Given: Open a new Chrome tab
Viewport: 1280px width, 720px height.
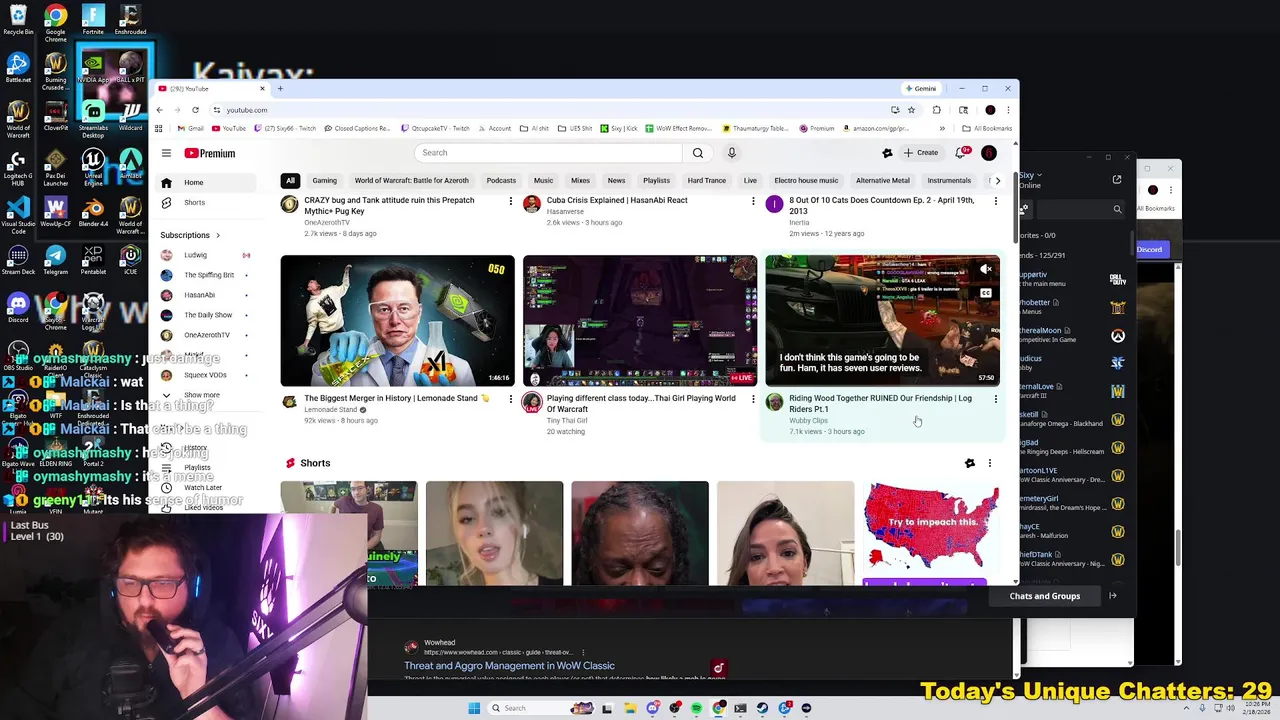Looking at the screenshot, I should coord(280,88).
